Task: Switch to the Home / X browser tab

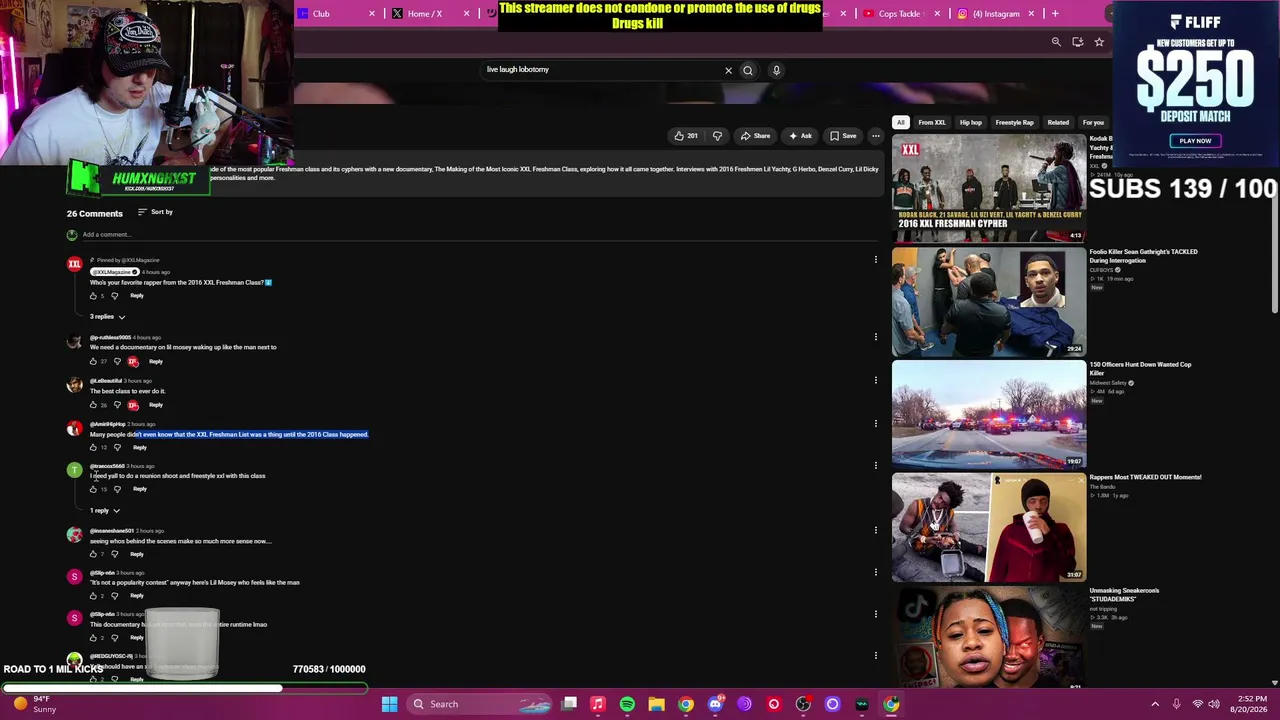Action: pyautogui.click(x=424, y=14)
